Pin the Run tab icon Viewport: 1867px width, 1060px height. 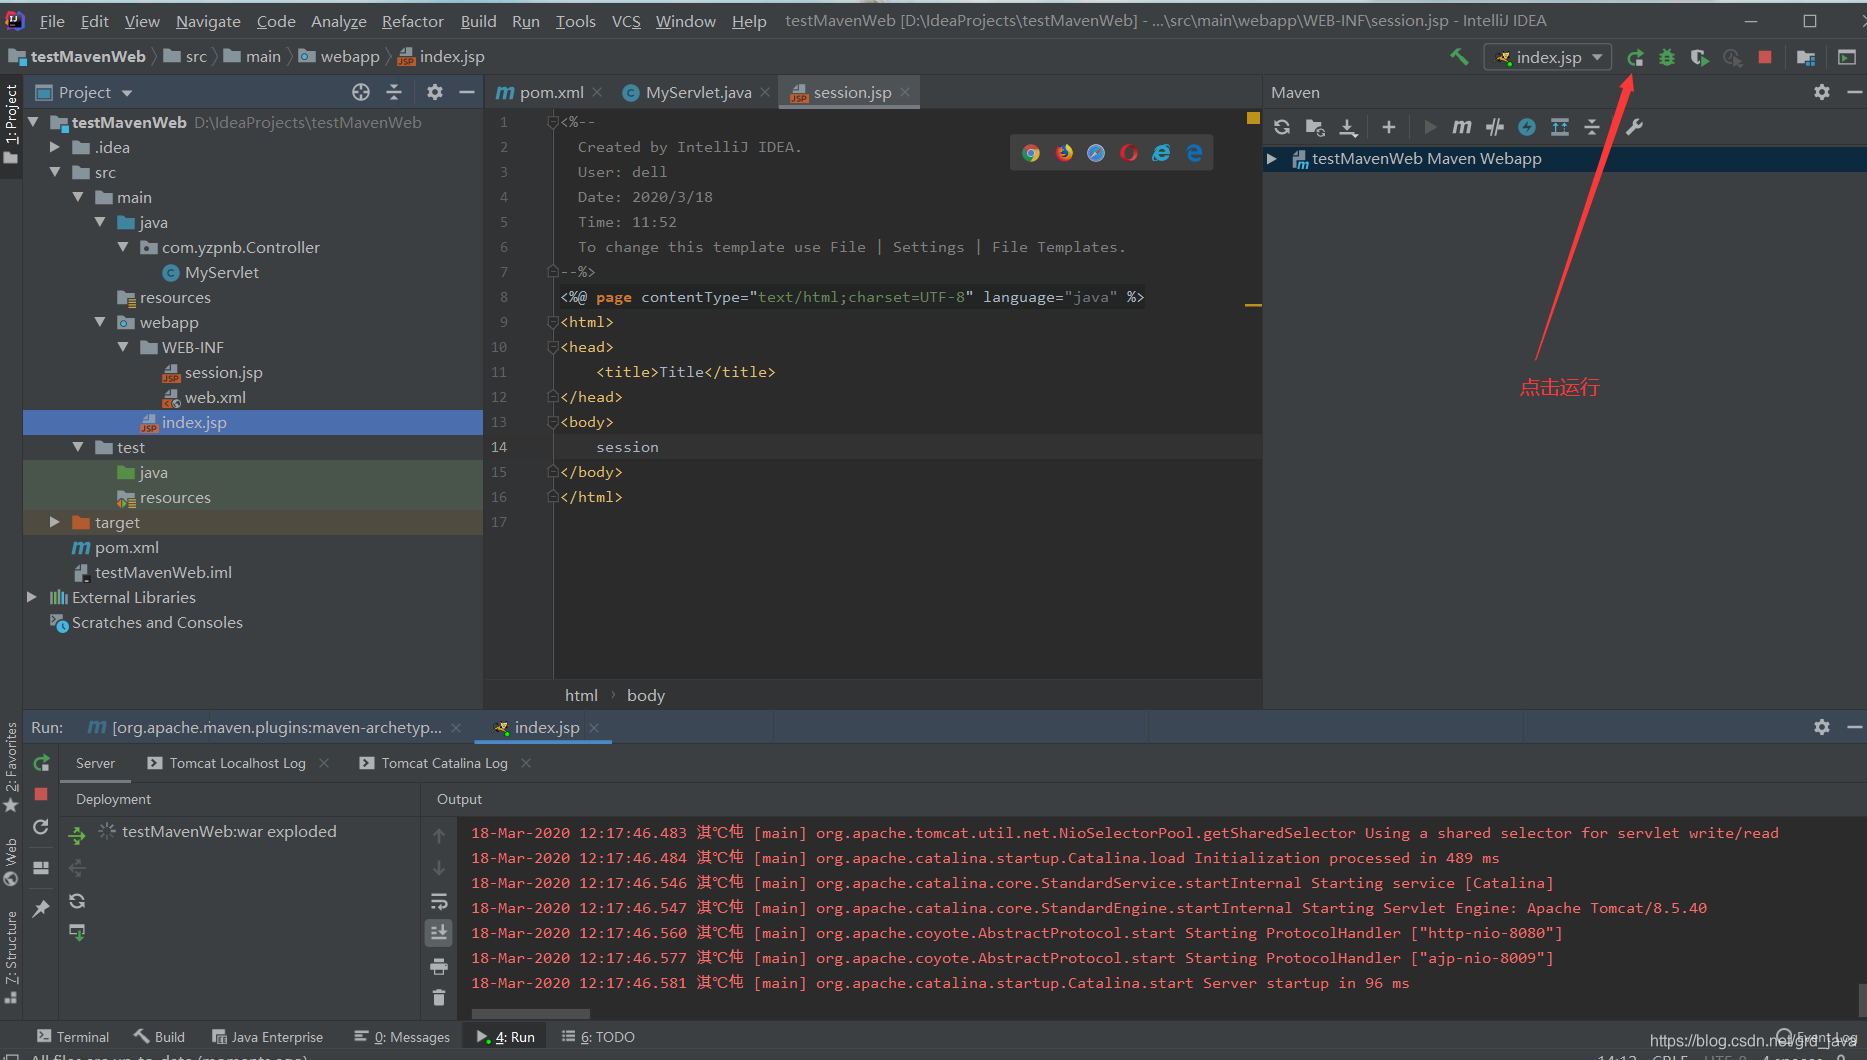pyautogui.click(x=41, y=908)
